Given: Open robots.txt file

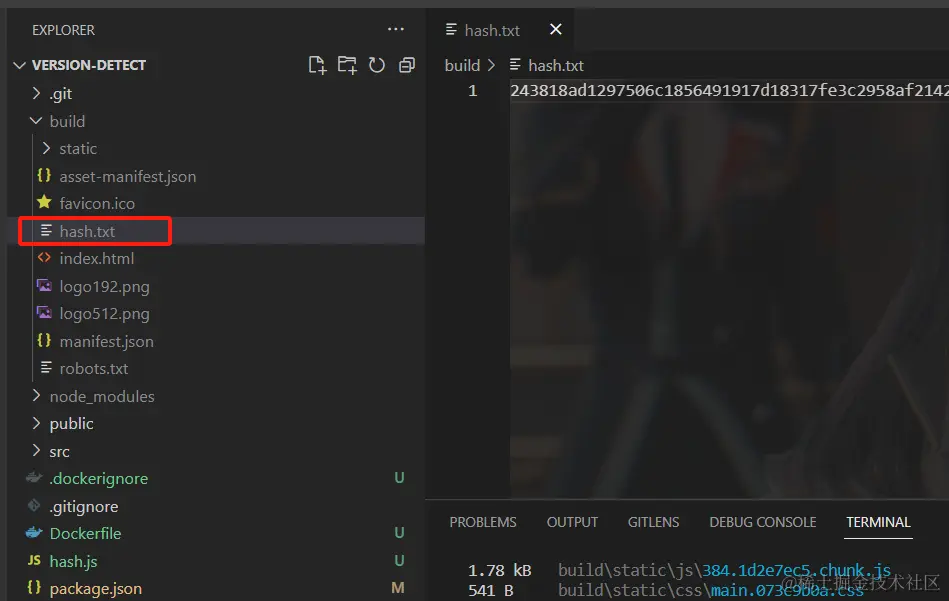Looking at the screenshot, I should 94,369.
